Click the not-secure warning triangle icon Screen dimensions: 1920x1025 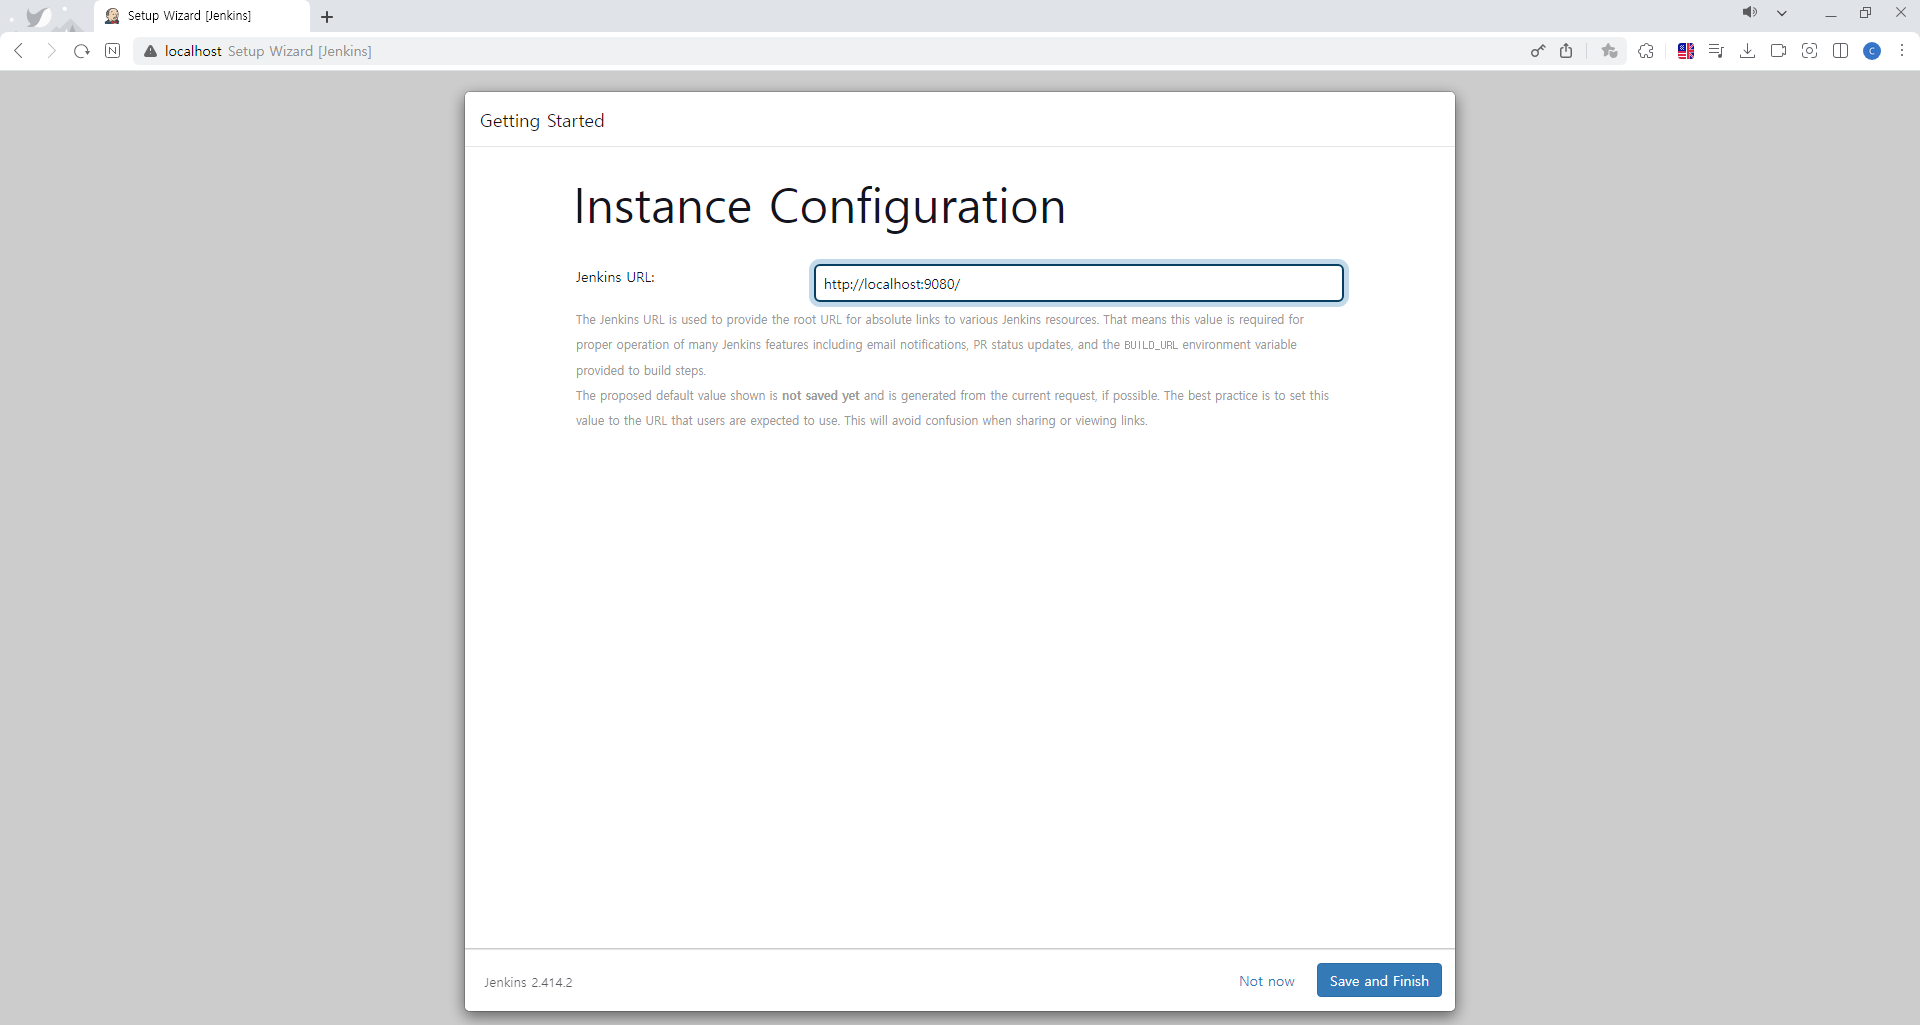(x=151, y=51)
